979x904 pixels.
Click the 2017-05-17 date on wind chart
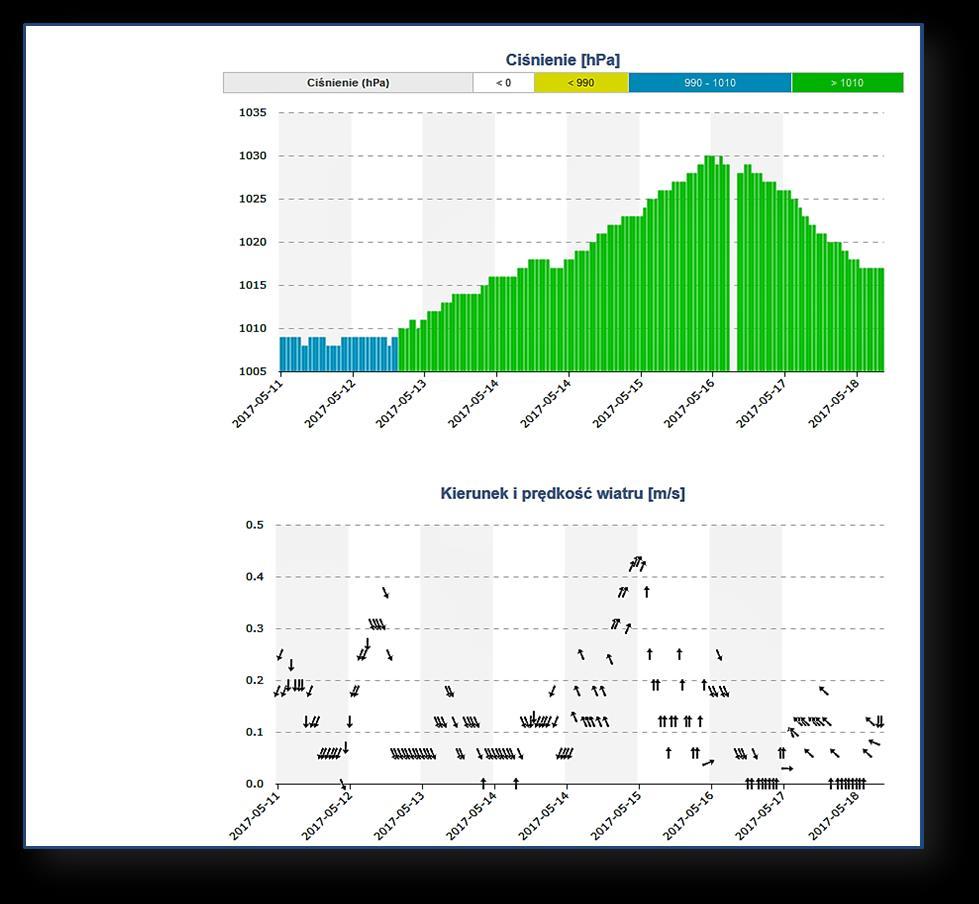click(x=760, y=815)
